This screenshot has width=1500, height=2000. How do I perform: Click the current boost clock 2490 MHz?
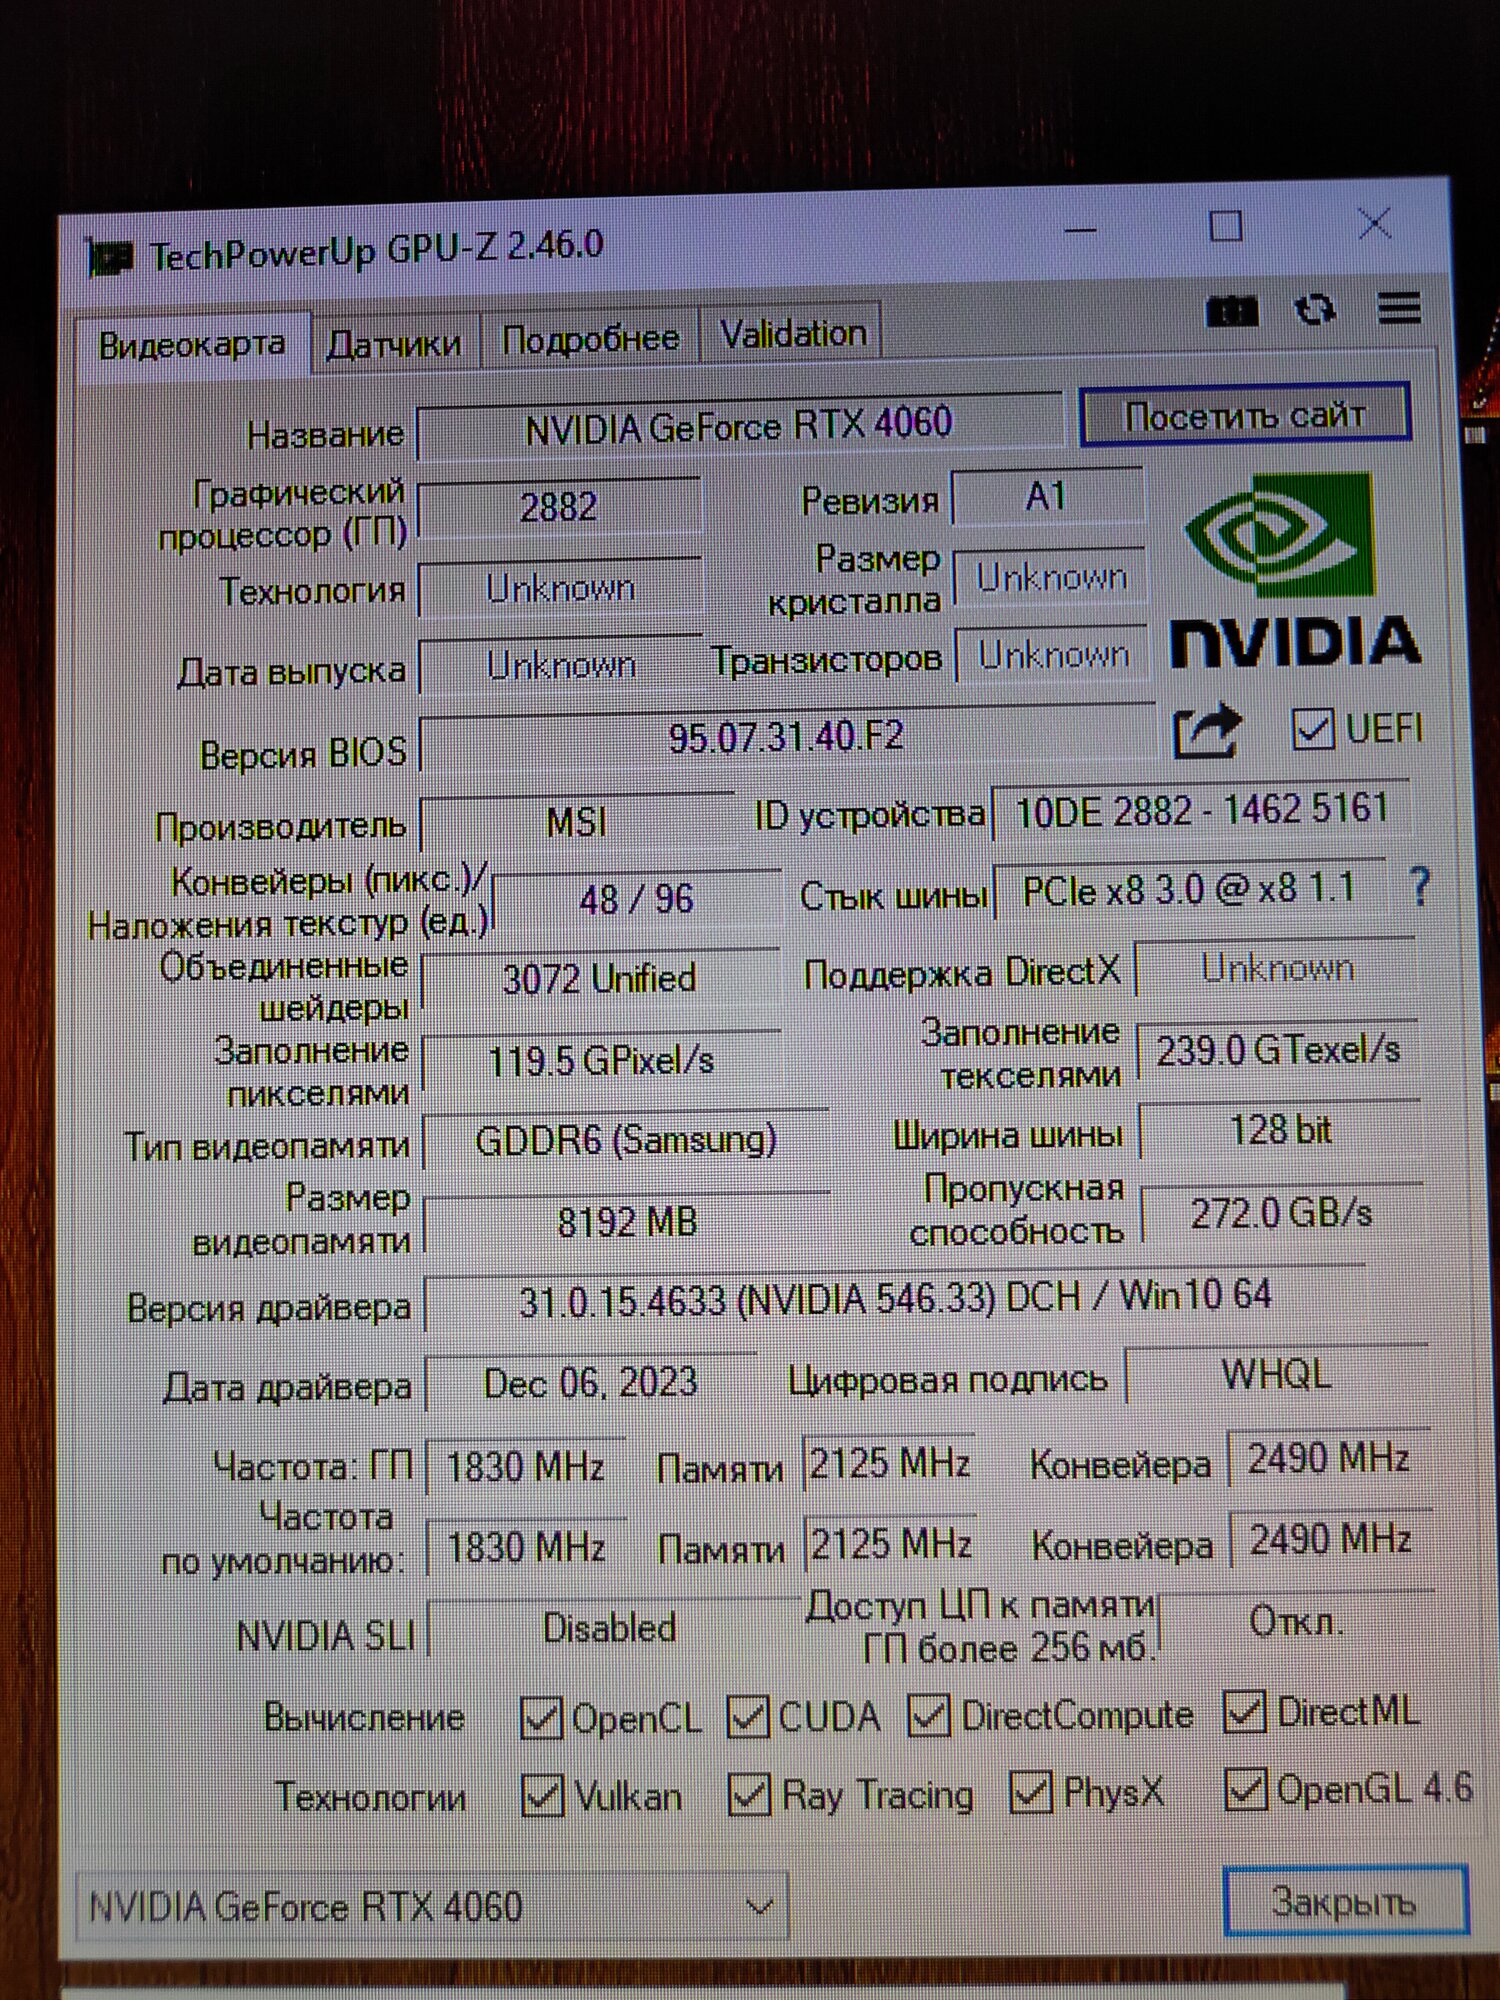click(x=1328, y=1459)
